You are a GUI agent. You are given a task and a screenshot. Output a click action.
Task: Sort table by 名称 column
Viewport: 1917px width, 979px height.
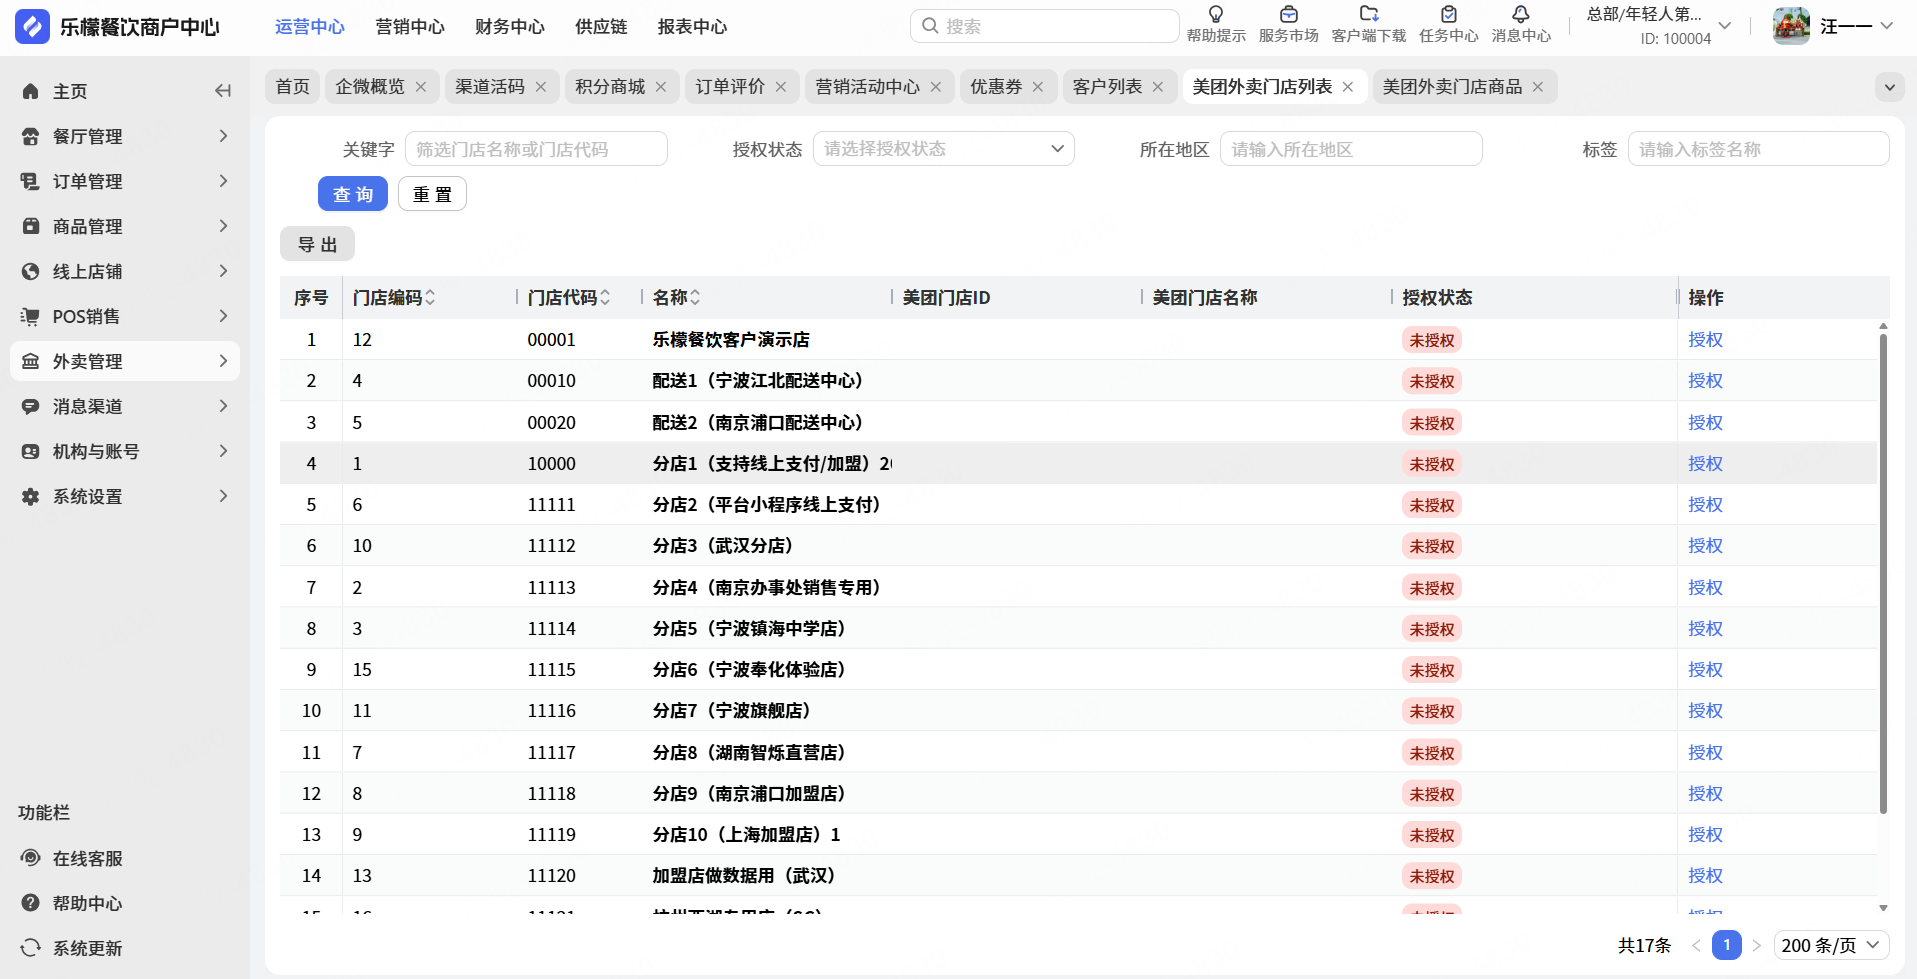695,298
